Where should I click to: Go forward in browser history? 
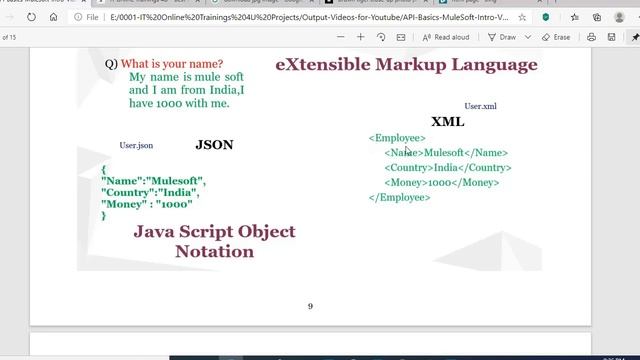pyautogui.click(x=10, y=18)
